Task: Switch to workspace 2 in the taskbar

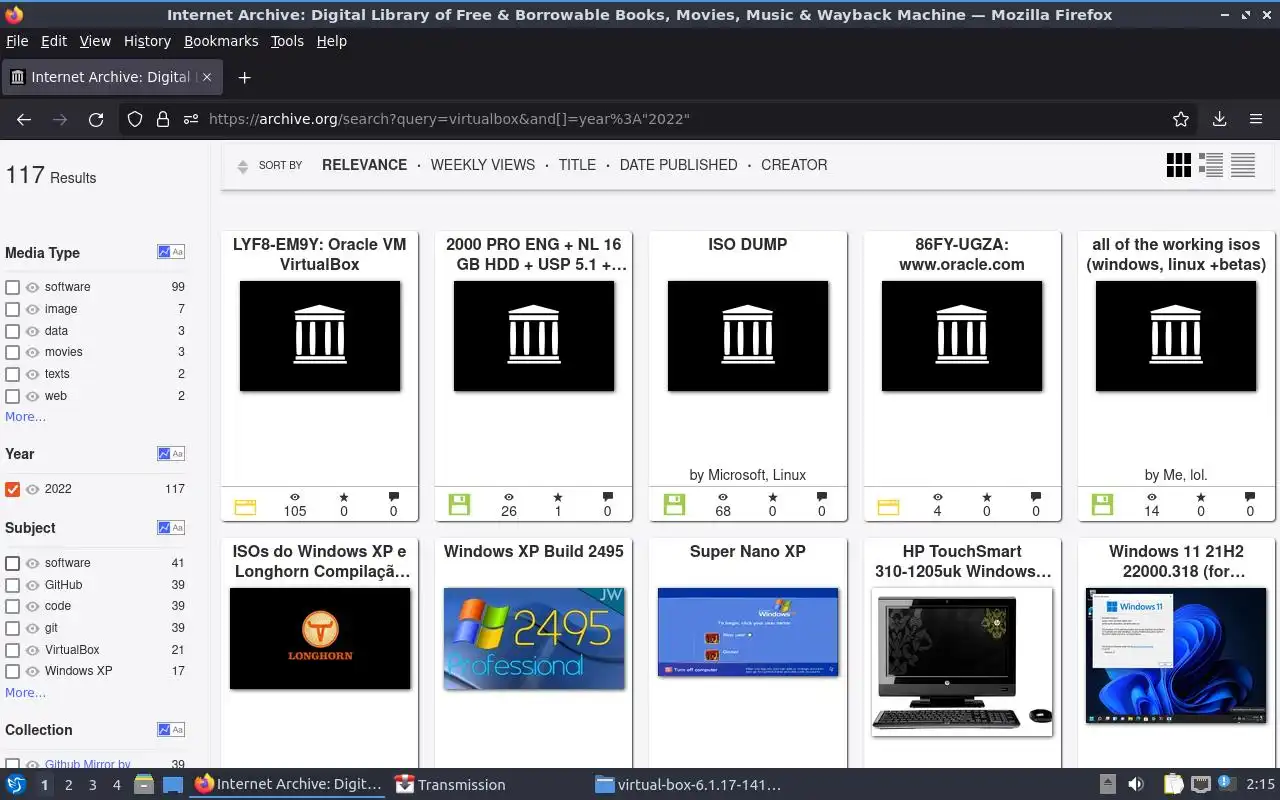Action: click(x=68, y=785)
